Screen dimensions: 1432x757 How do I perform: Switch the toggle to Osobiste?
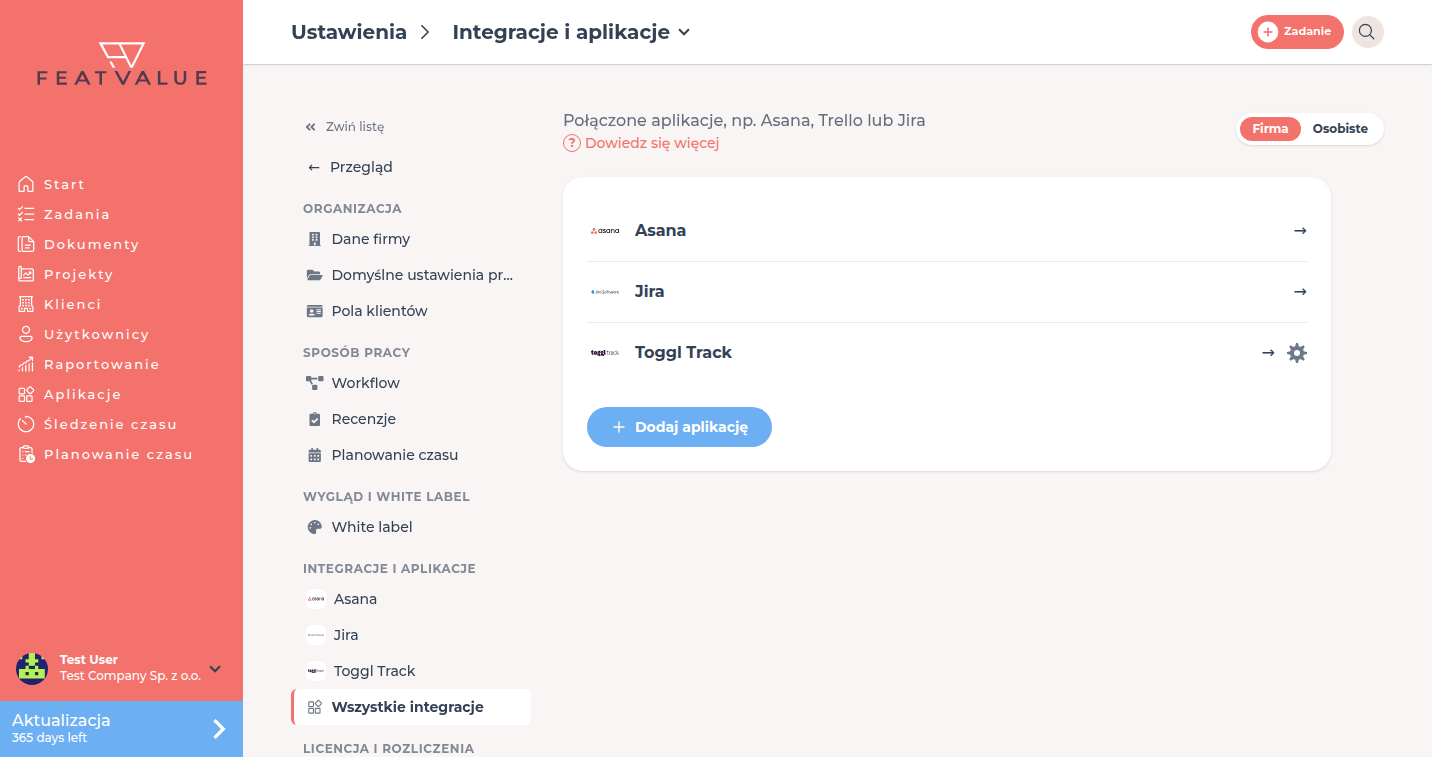click(1340, 129)
